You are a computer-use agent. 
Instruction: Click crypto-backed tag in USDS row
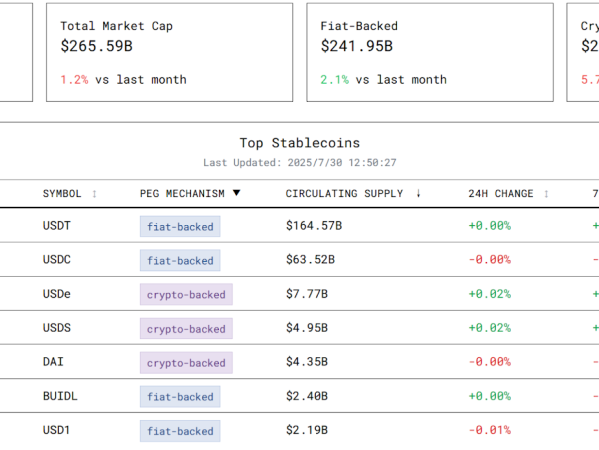pos(186,329)
